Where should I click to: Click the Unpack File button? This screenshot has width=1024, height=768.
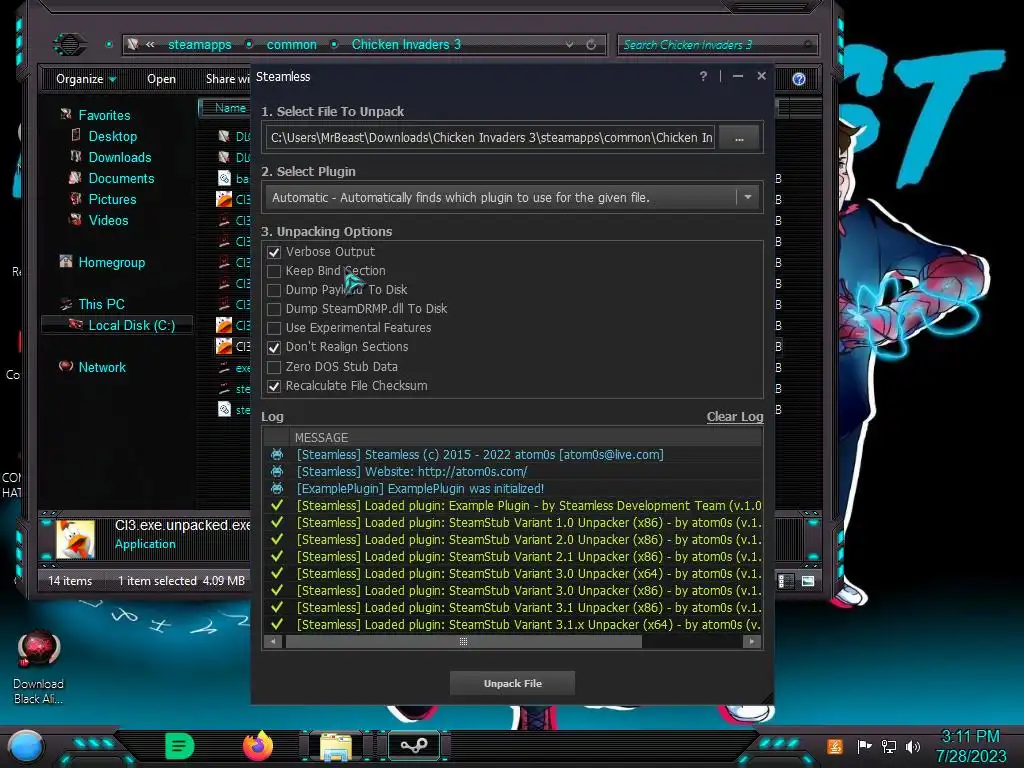513,683
